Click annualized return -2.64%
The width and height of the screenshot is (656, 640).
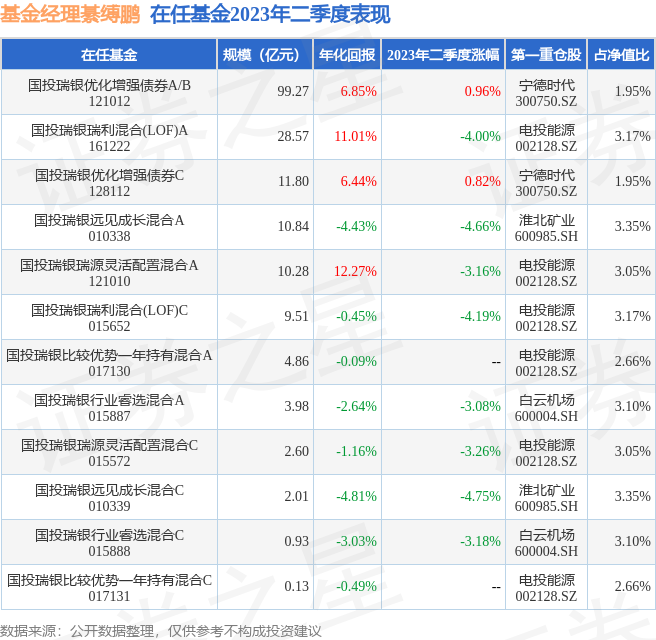coord(356,406)
